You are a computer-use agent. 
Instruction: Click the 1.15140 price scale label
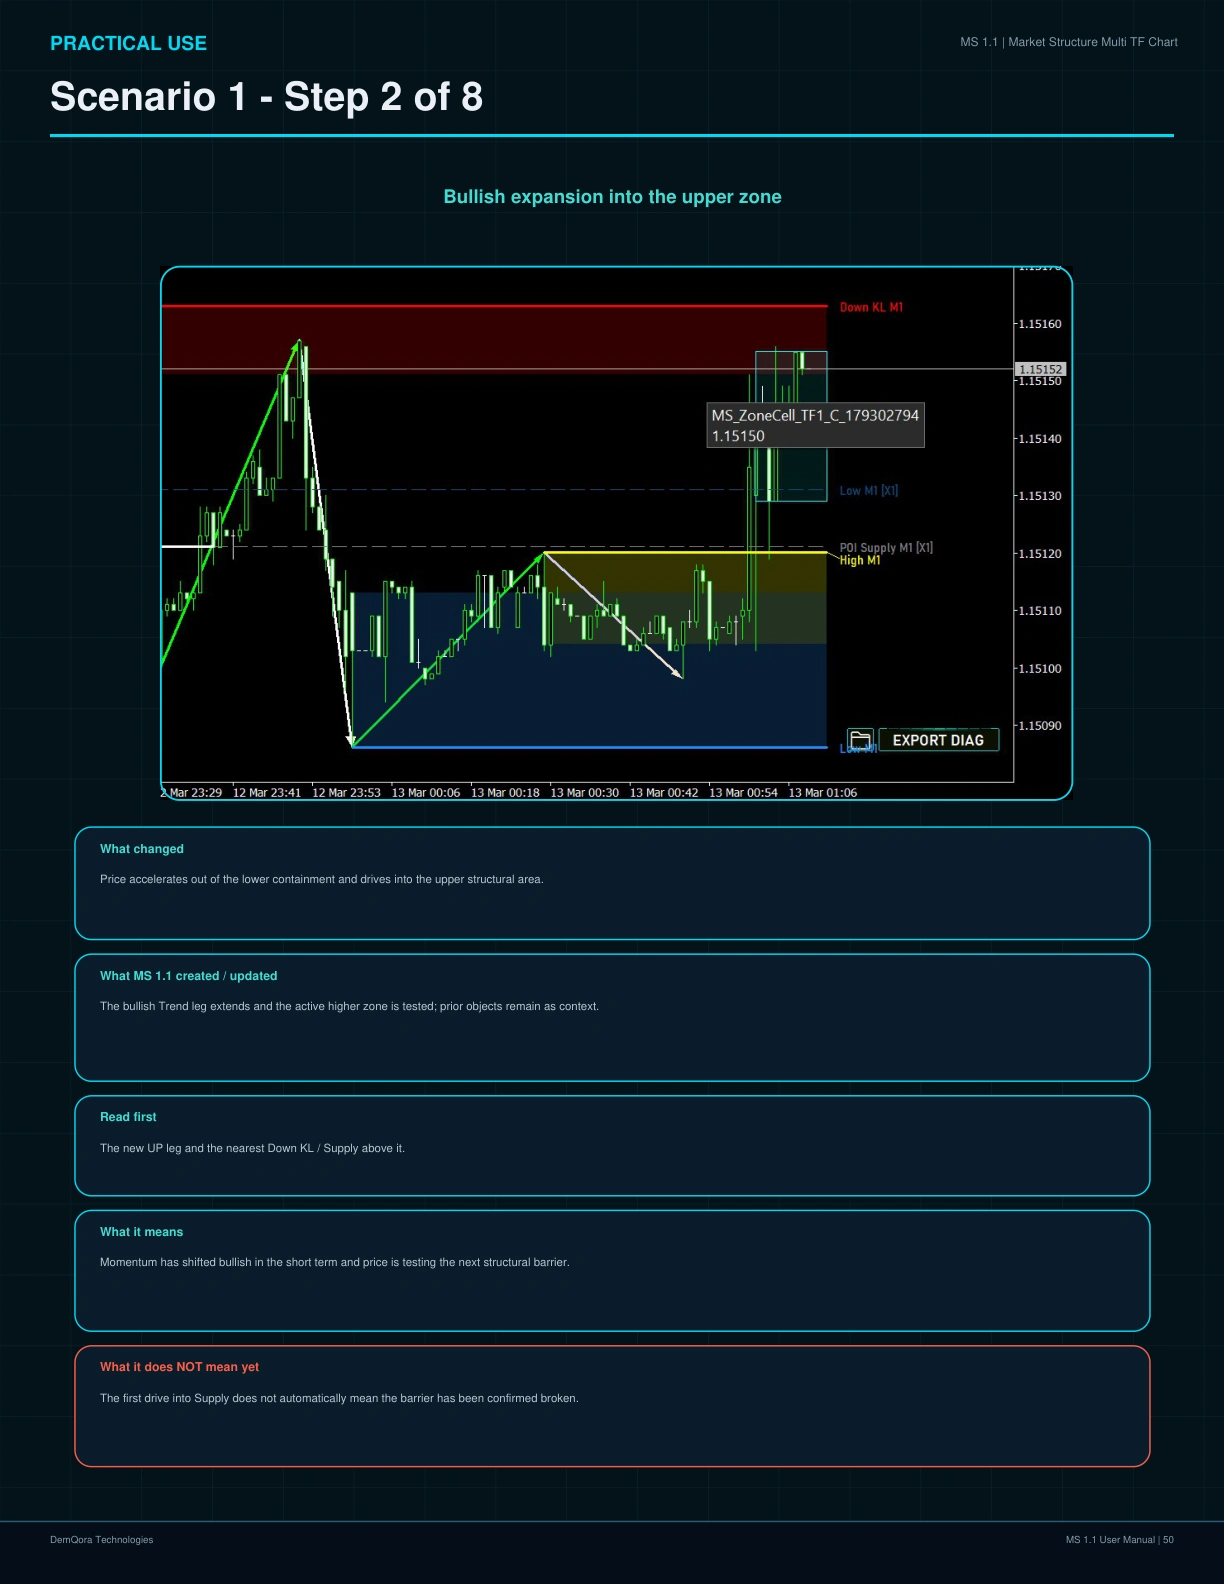click(1039, 439)
